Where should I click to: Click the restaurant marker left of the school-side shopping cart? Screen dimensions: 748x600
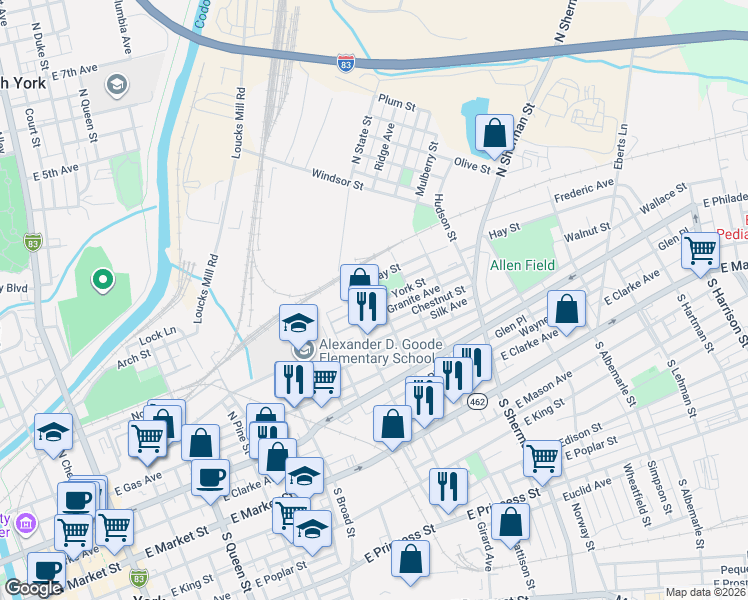294,381
